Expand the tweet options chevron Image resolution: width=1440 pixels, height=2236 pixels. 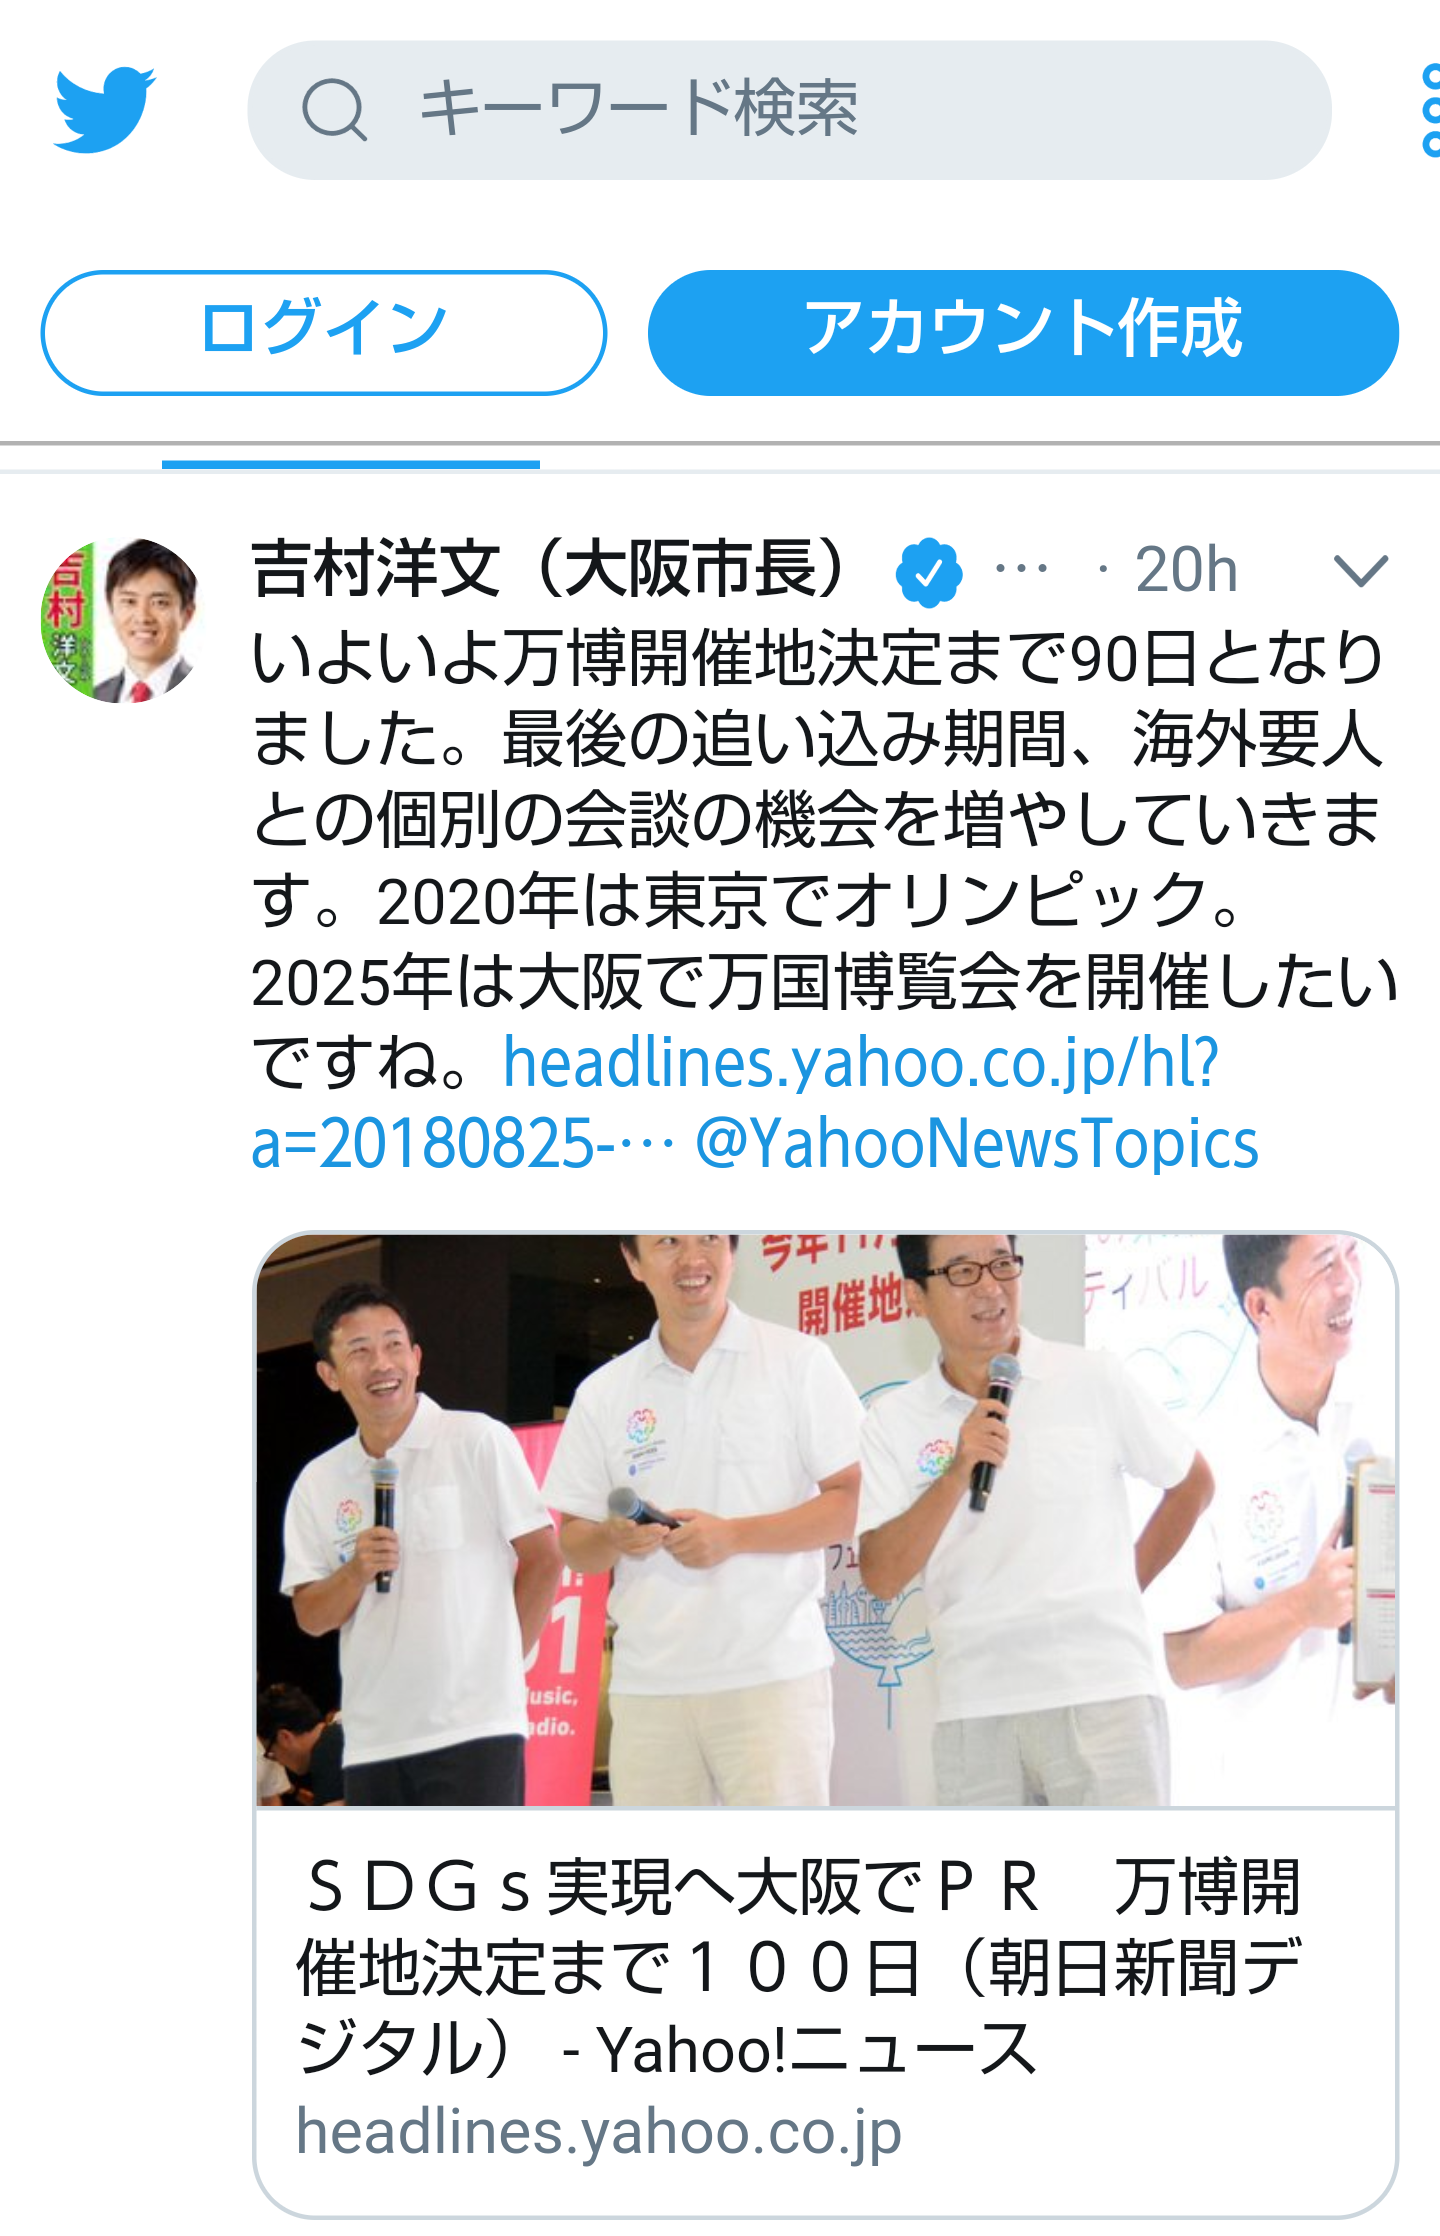[x=1361, y=571]
